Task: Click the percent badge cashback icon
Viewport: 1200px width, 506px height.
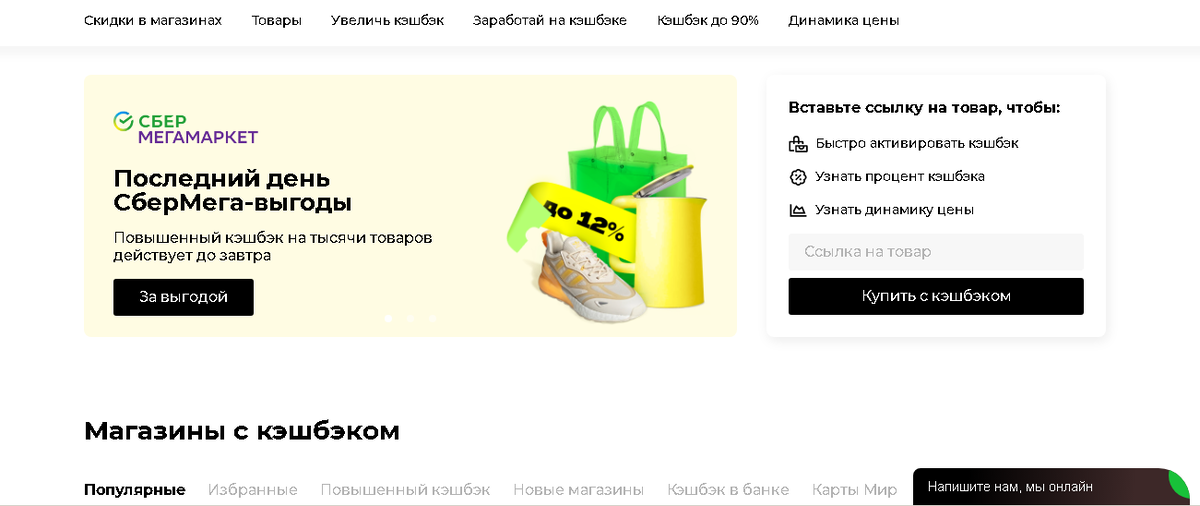Action: click(798, 177)
